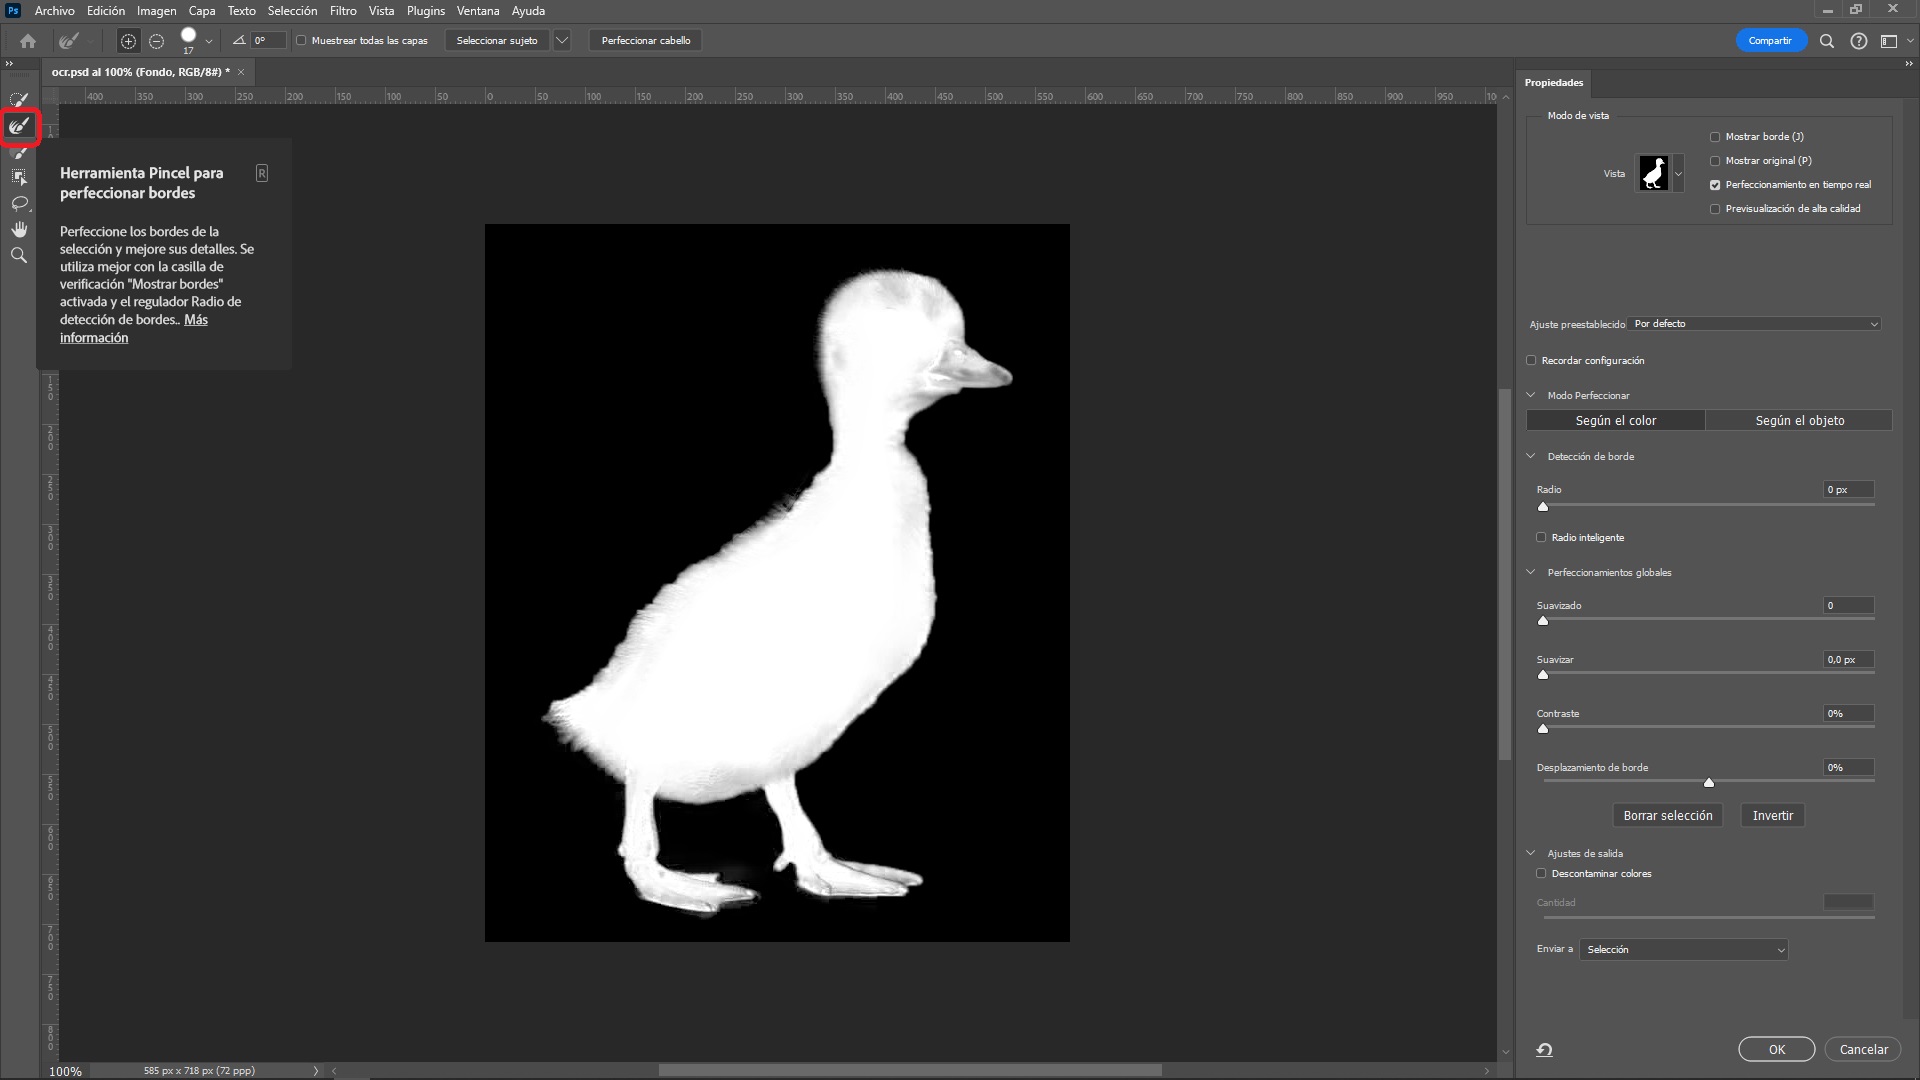Open the Ventana menu

pos(478,11)
